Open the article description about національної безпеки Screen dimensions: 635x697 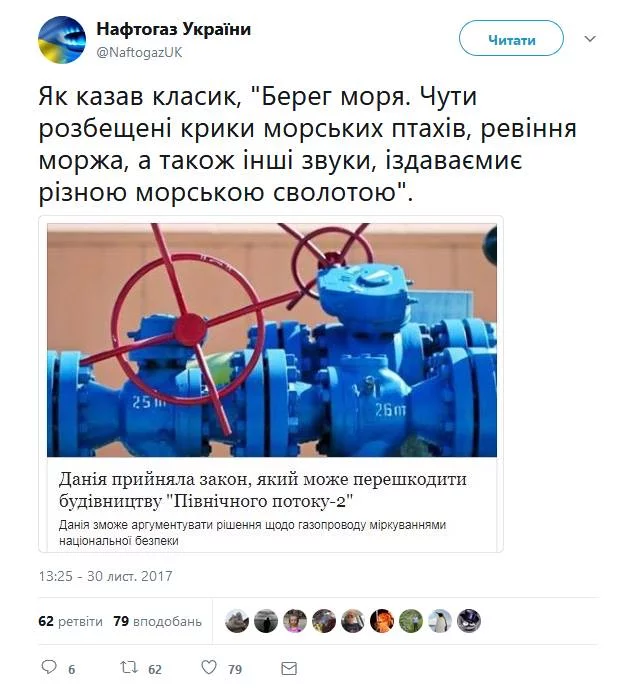point(252,533)
